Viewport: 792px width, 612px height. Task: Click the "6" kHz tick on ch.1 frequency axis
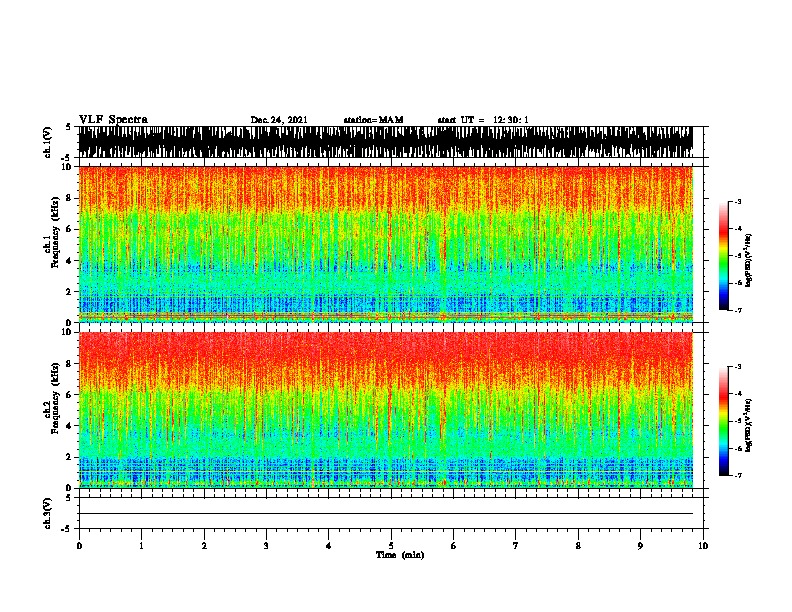(69, 229)
